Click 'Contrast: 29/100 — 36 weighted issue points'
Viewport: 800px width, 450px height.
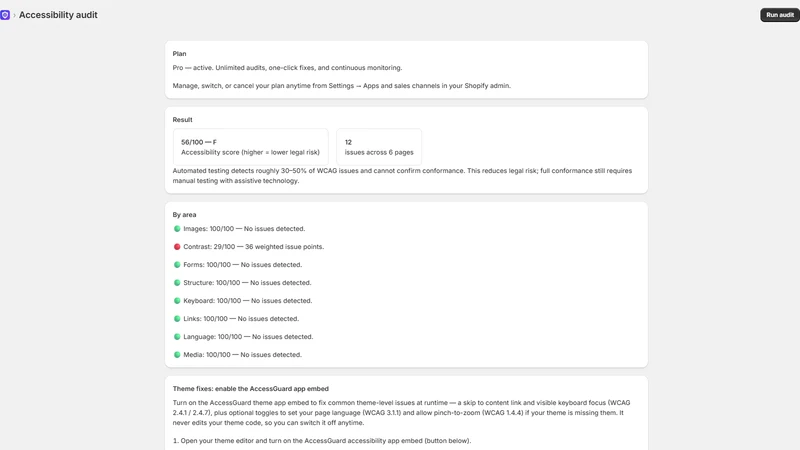coord(254,246)
